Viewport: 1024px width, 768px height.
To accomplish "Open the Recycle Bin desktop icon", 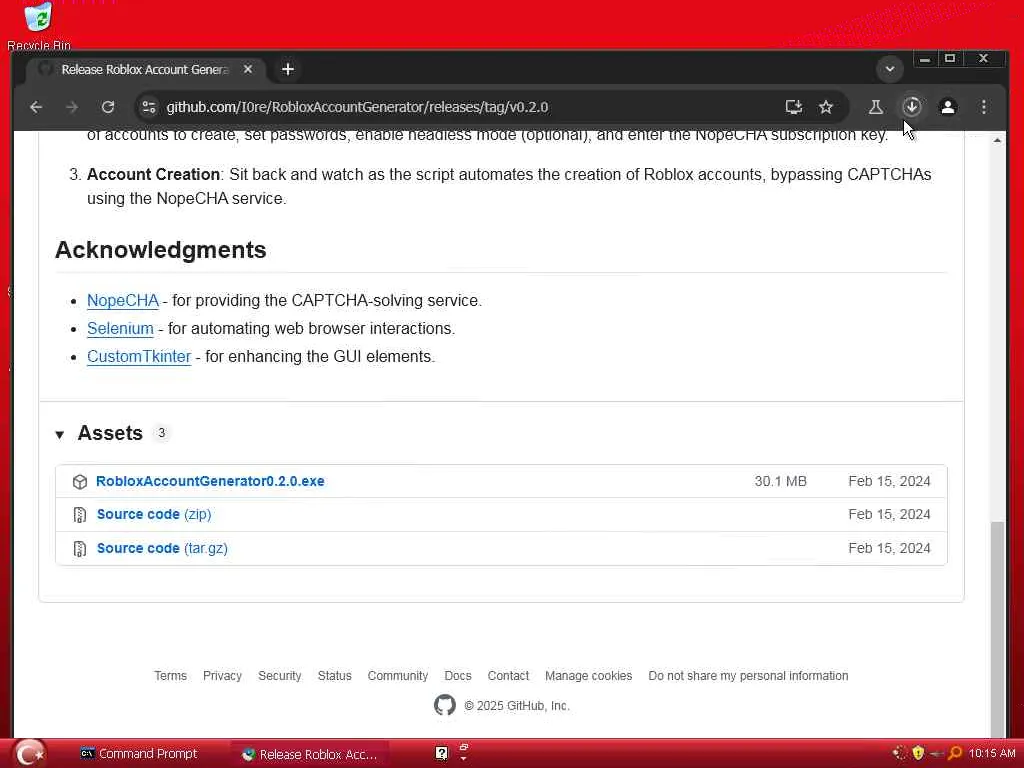I will coord(39,26).
